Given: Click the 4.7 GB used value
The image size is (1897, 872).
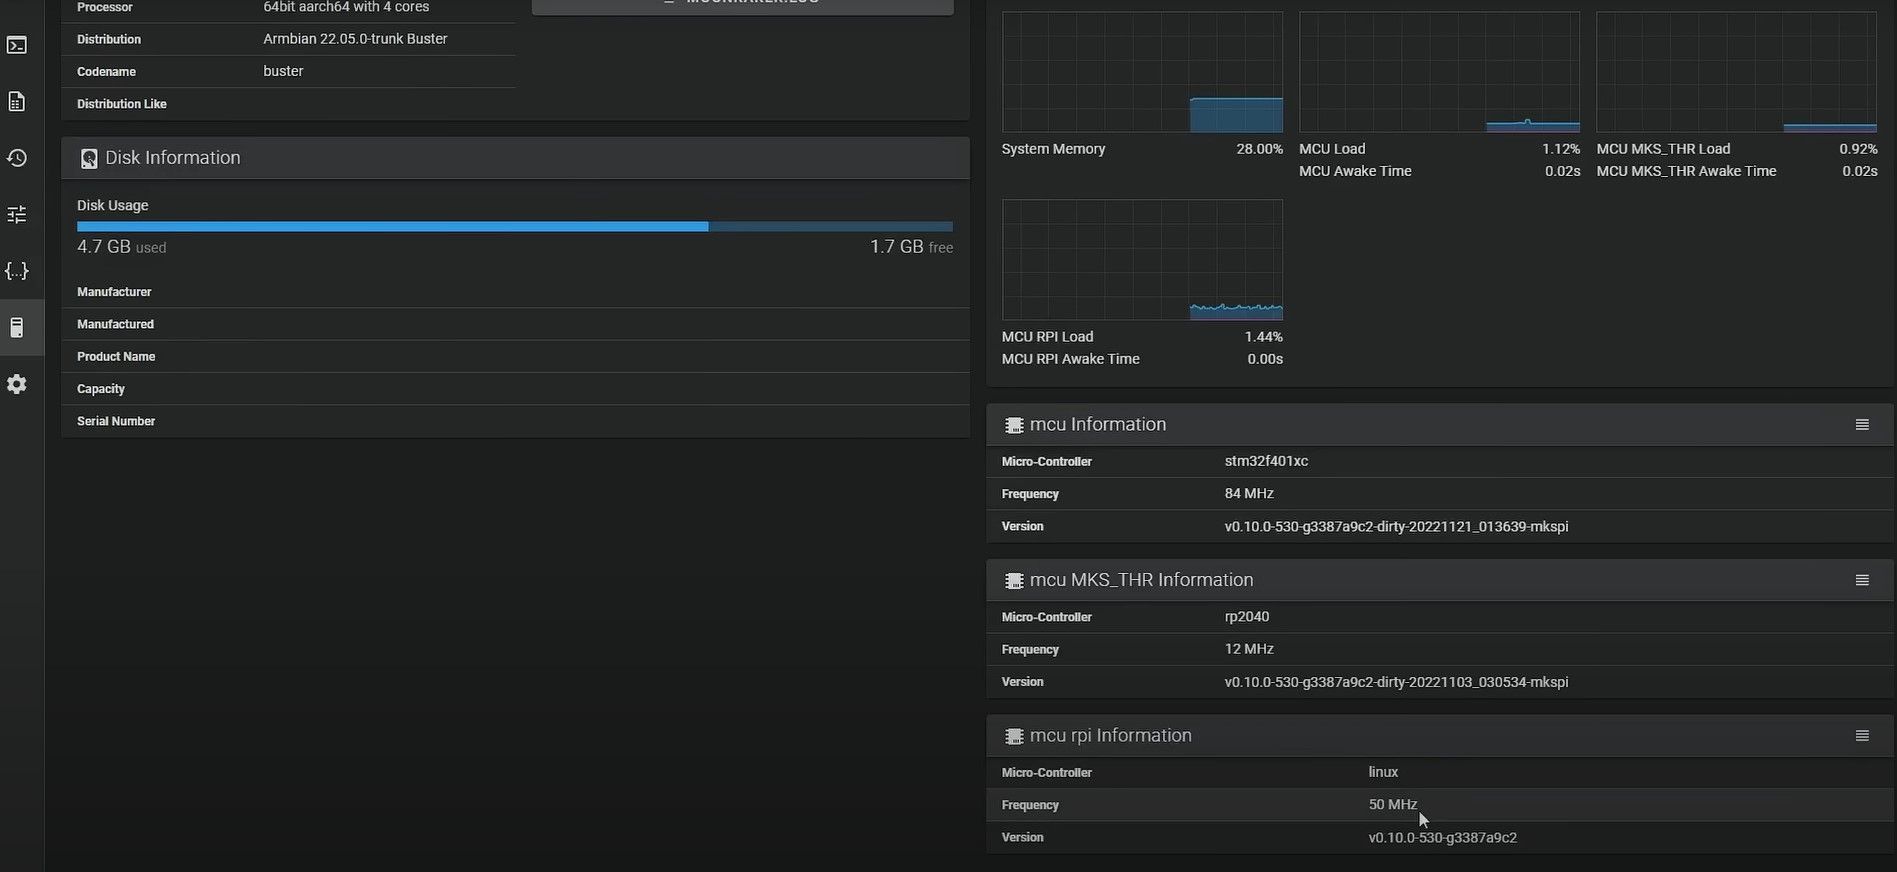Looking at the screenshot, I should [122, 247].
